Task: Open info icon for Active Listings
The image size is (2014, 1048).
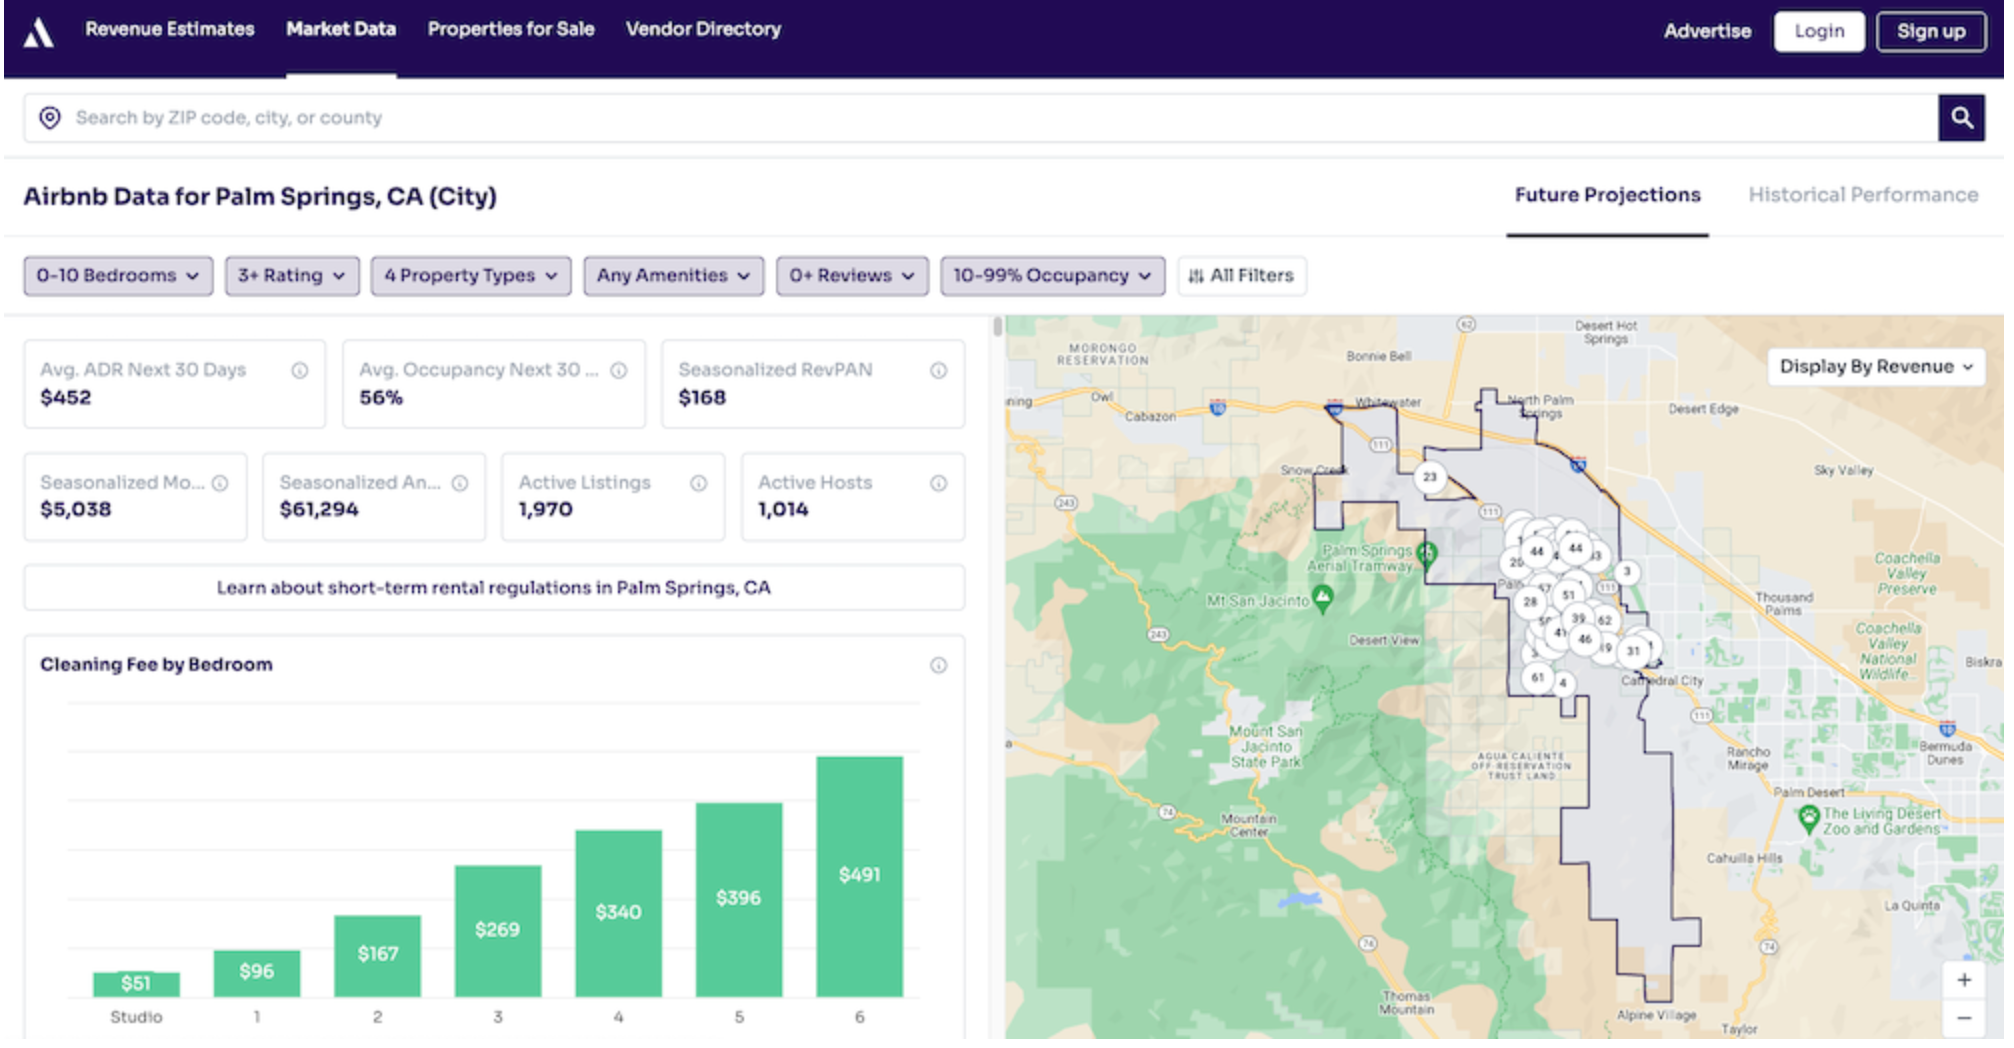Action: 699,483
